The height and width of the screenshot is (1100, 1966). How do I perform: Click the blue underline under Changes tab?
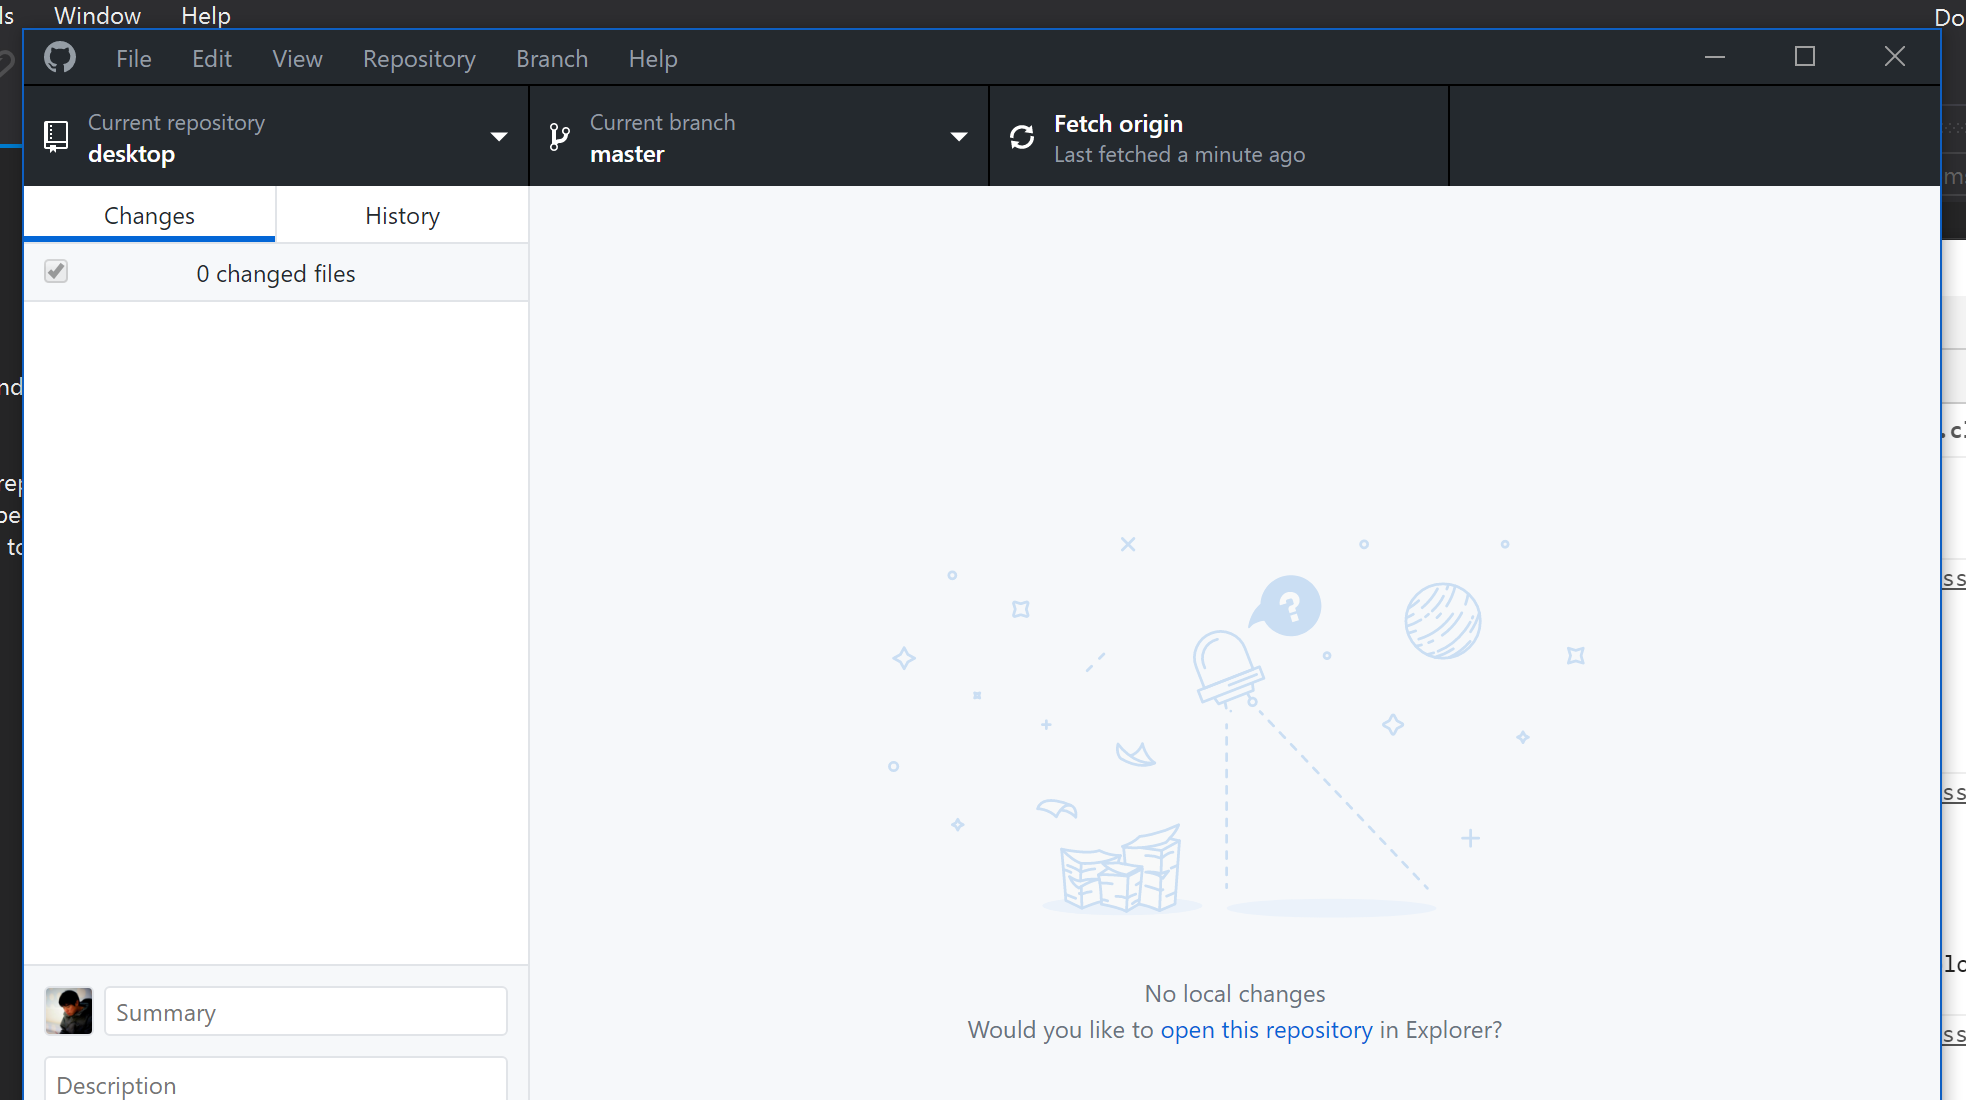pos(148,238)
